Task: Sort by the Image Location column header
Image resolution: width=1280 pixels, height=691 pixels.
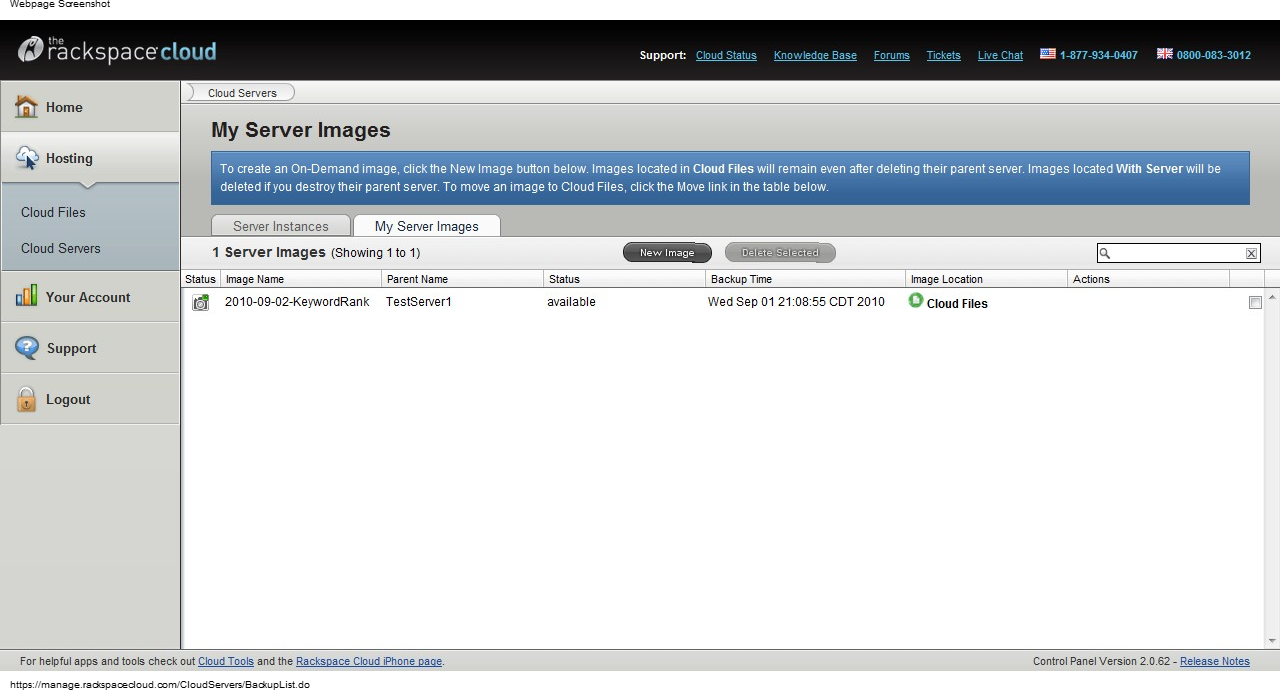Action: coord(987,279)
